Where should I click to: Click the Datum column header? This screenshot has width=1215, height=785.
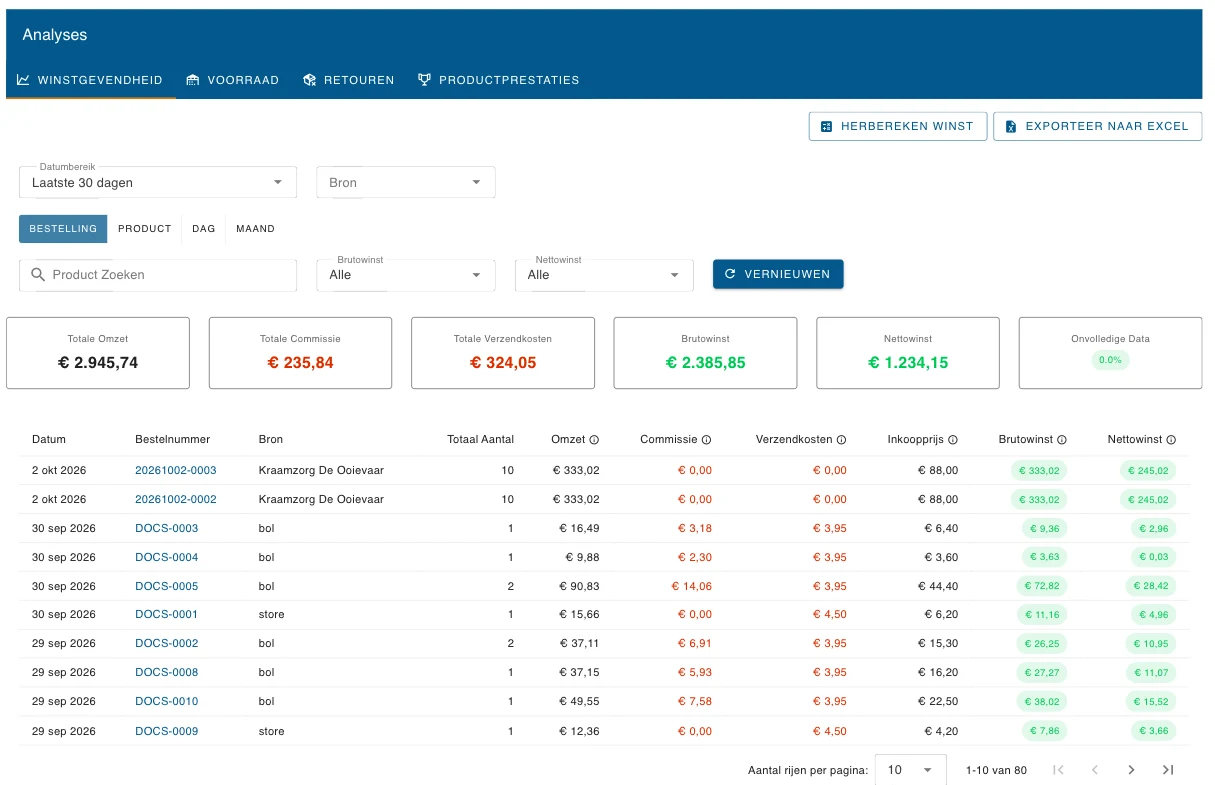[x=49, y=439]
